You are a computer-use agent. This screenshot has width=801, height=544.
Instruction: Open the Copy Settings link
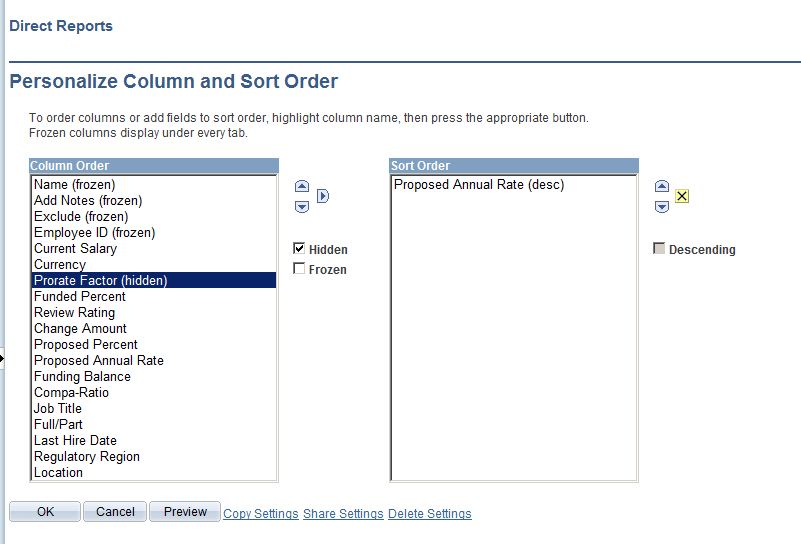[x=261, y=514]
